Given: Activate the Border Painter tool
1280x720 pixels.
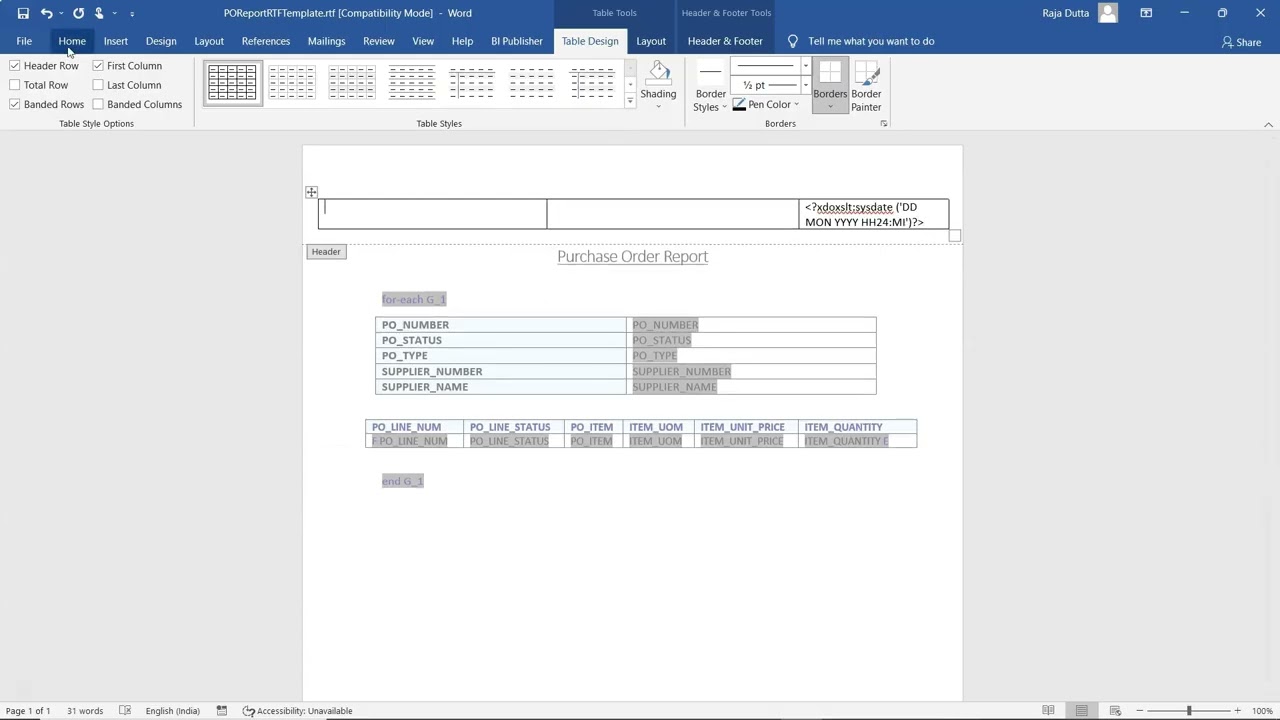Looking at the screenshot, I should click(x=866, y=86).
